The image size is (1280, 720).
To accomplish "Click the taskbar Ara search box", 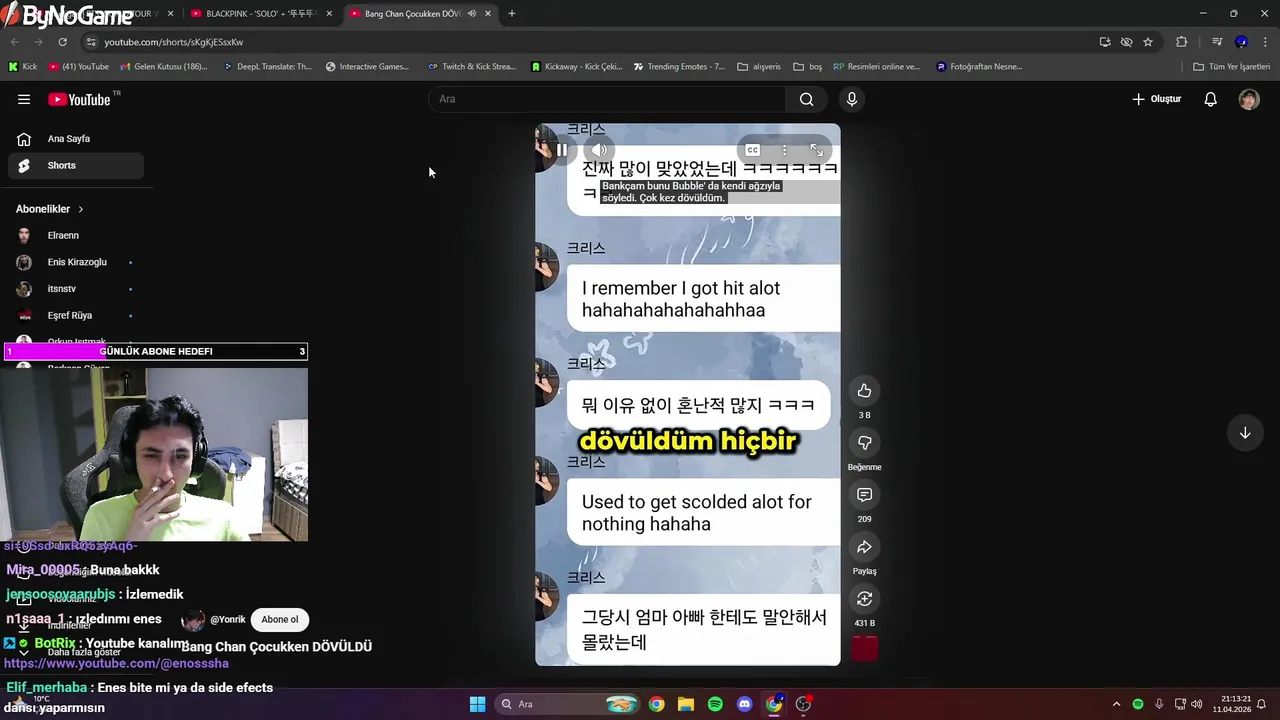I will pos(566,704).
